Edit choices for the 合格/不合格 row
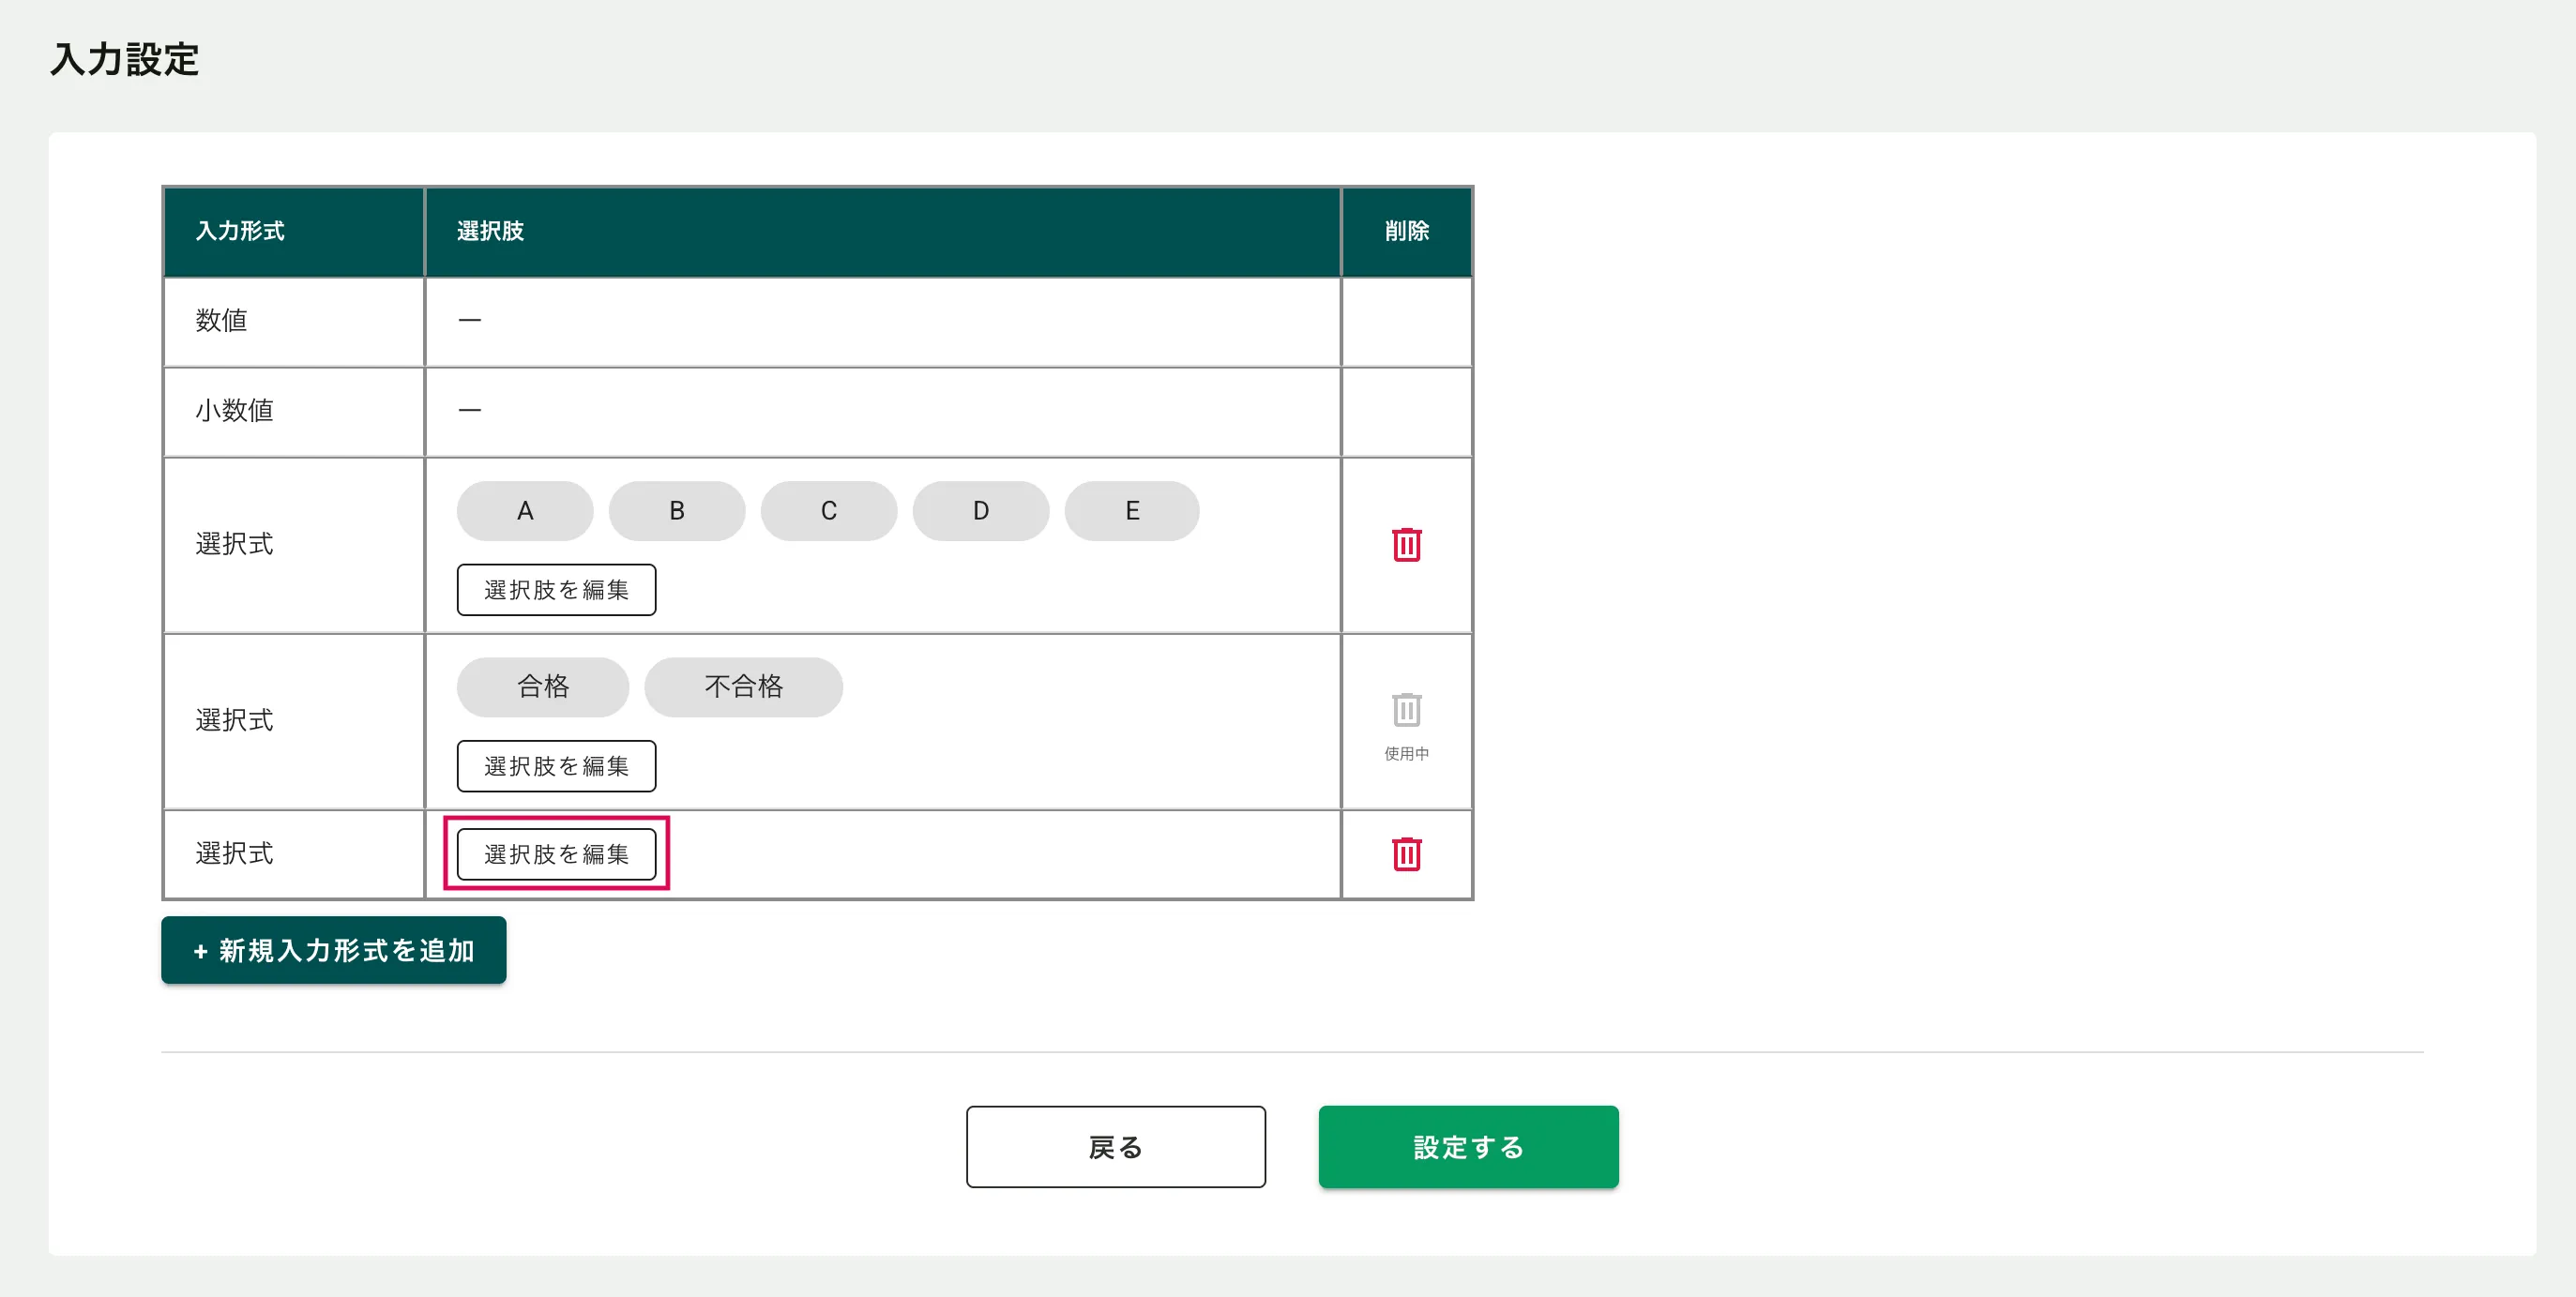Viewport: 2576px width, 1297px height. click(556, 766)
